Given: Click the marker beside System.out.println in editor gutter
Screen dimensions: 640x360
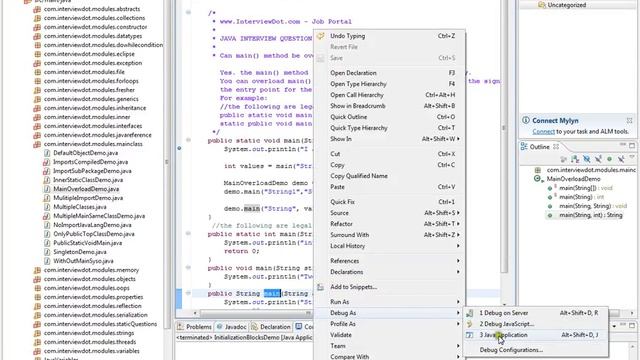Looking at the screenshot, I should click(179, 148).
